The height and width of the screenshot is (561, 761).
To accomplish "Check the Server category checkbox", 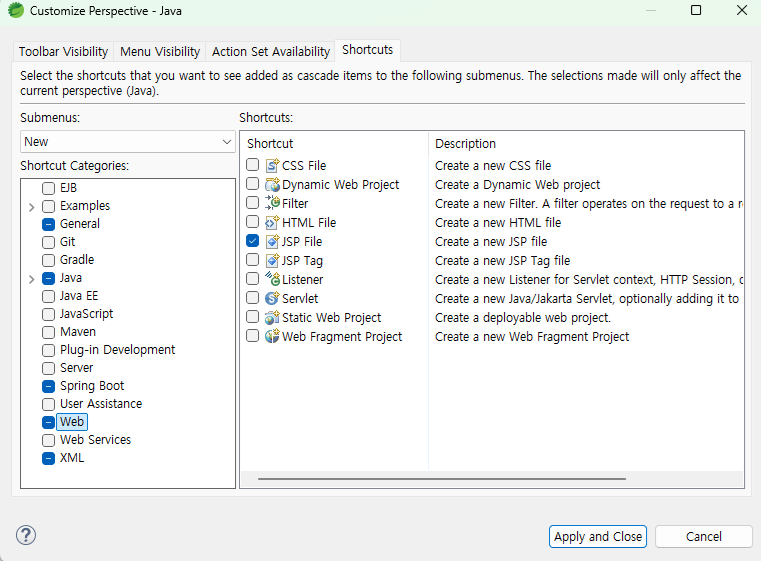I will click(49, 368).
